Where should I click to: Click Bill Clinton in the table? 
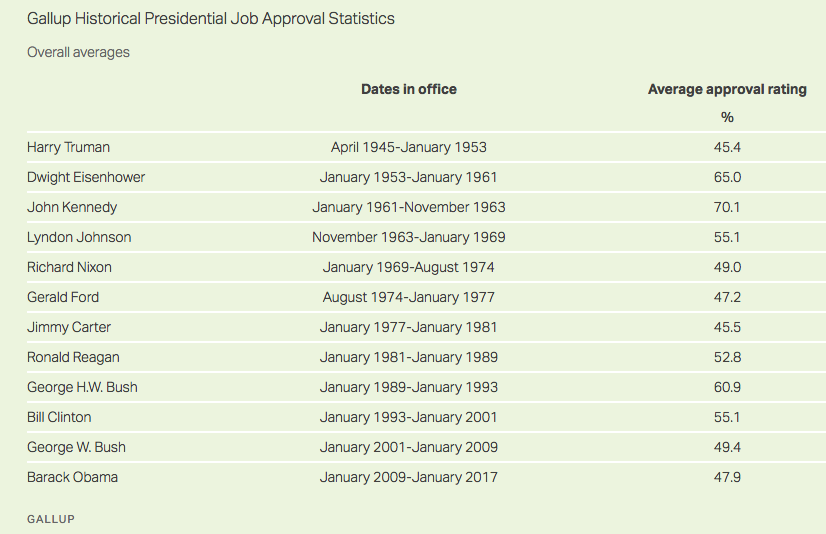(61, 417)
